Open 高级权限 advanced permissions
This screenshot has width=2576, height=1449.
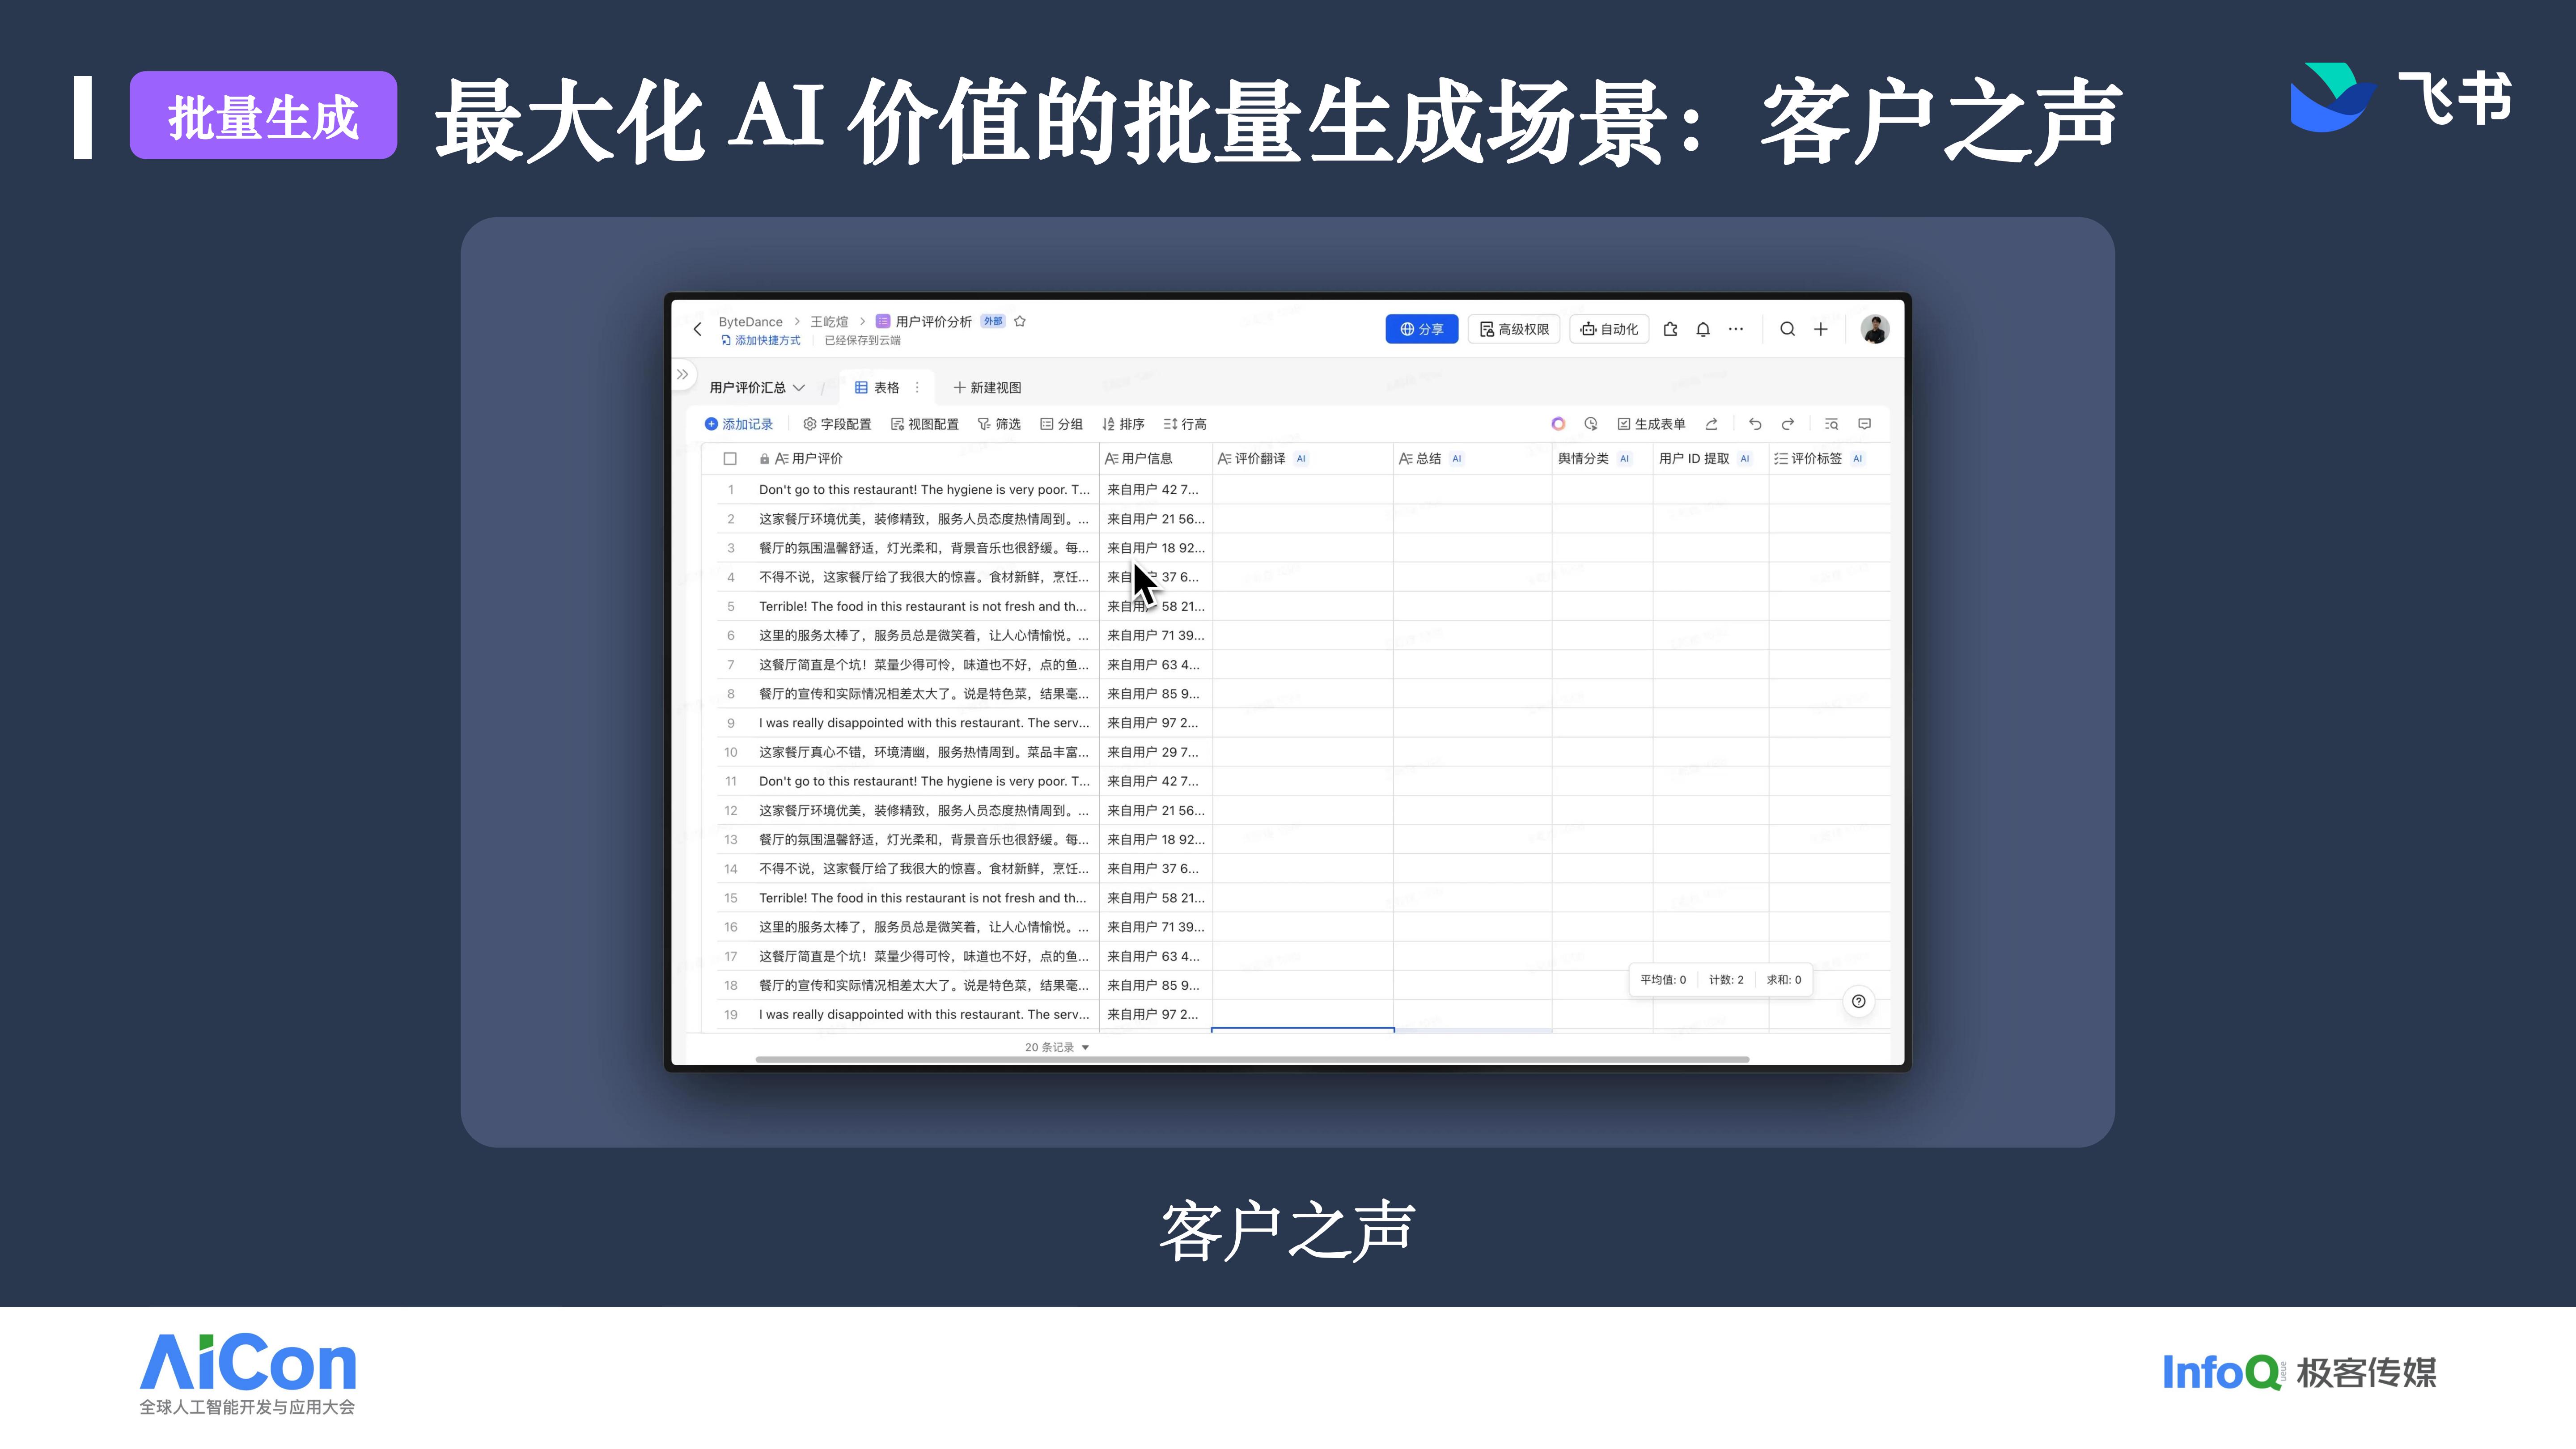(1514, 329)
